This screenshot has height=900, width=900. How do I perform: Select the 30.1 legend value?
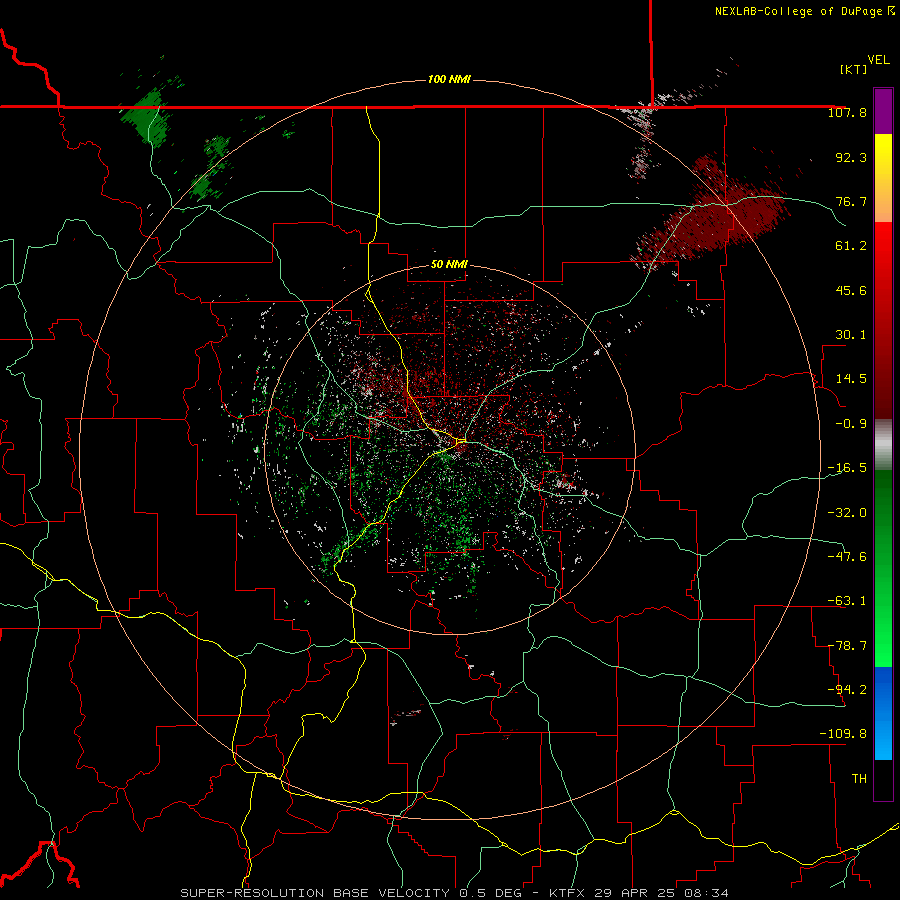851,335
